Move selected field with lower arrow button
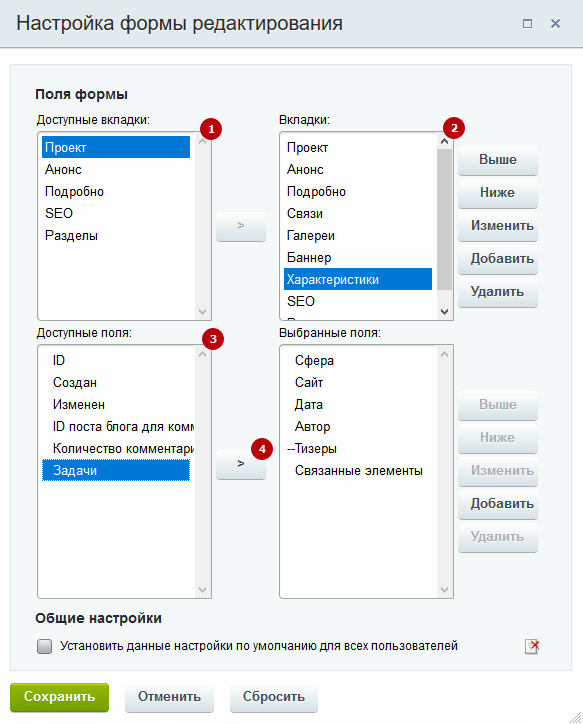Viewport: 583px width, 724px height. click(240, 464)
